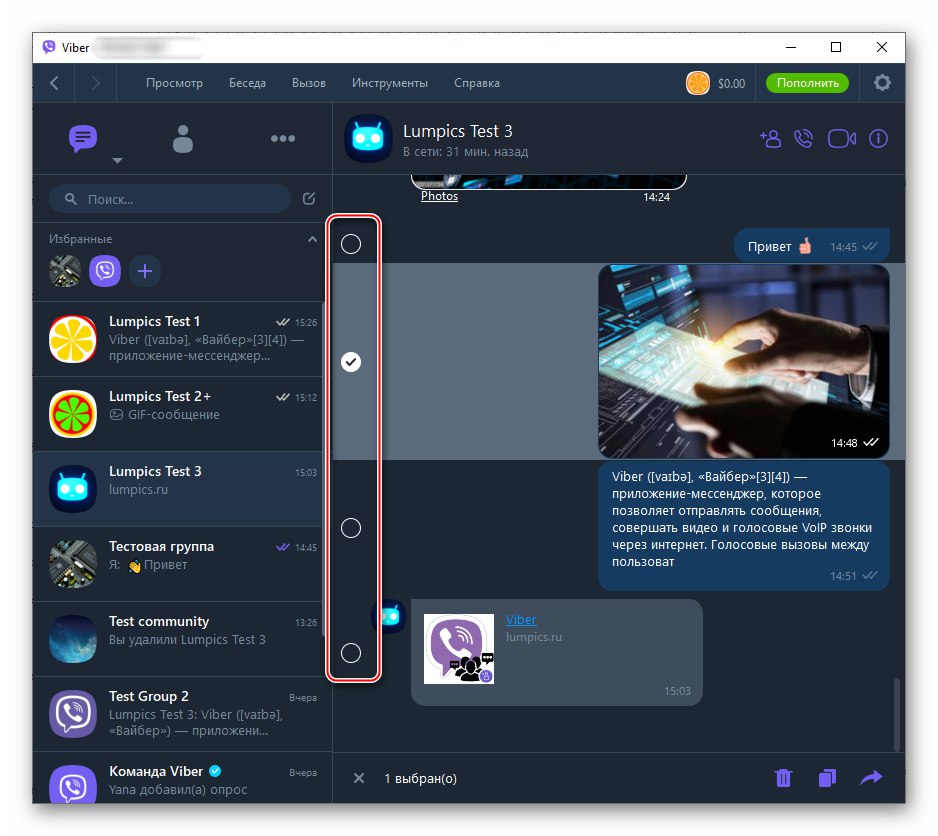Viewport: 938px width, 836px height.
Task: Open the Viber favorite purple icon
Action: 105,271
